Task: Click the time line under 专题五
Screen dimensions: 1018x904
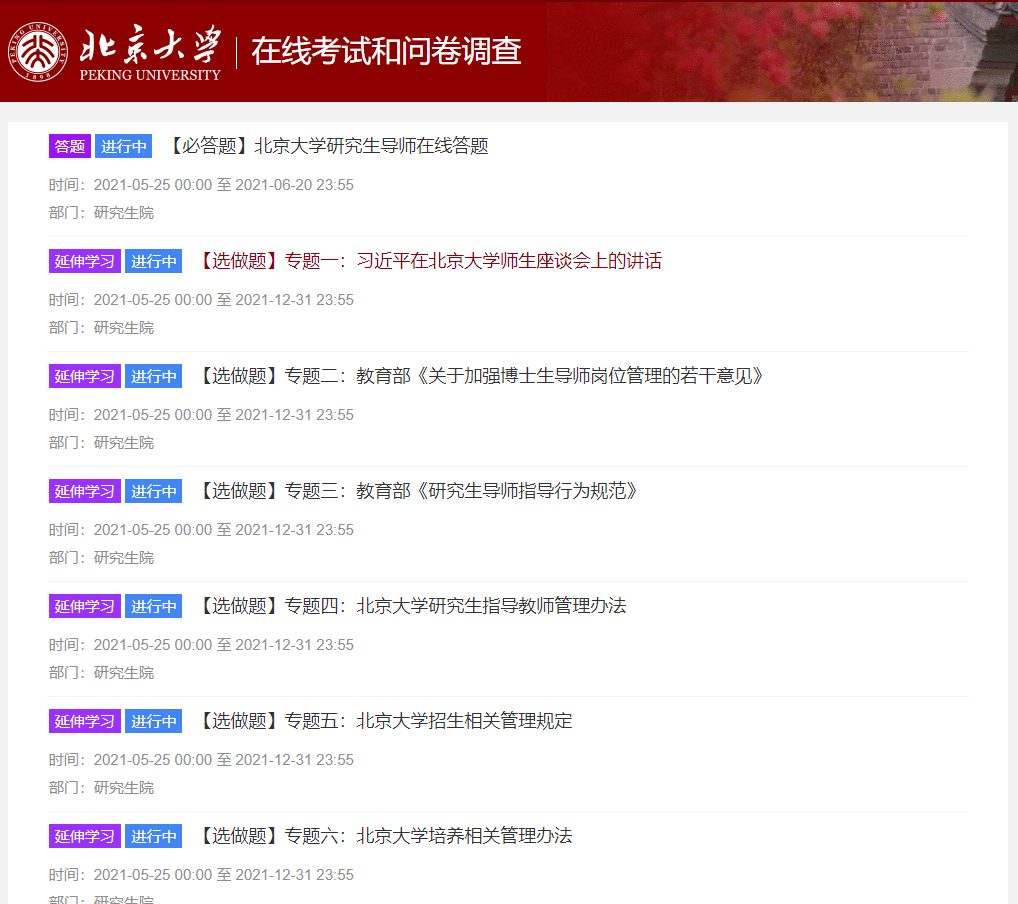Action: click(201, 760)
